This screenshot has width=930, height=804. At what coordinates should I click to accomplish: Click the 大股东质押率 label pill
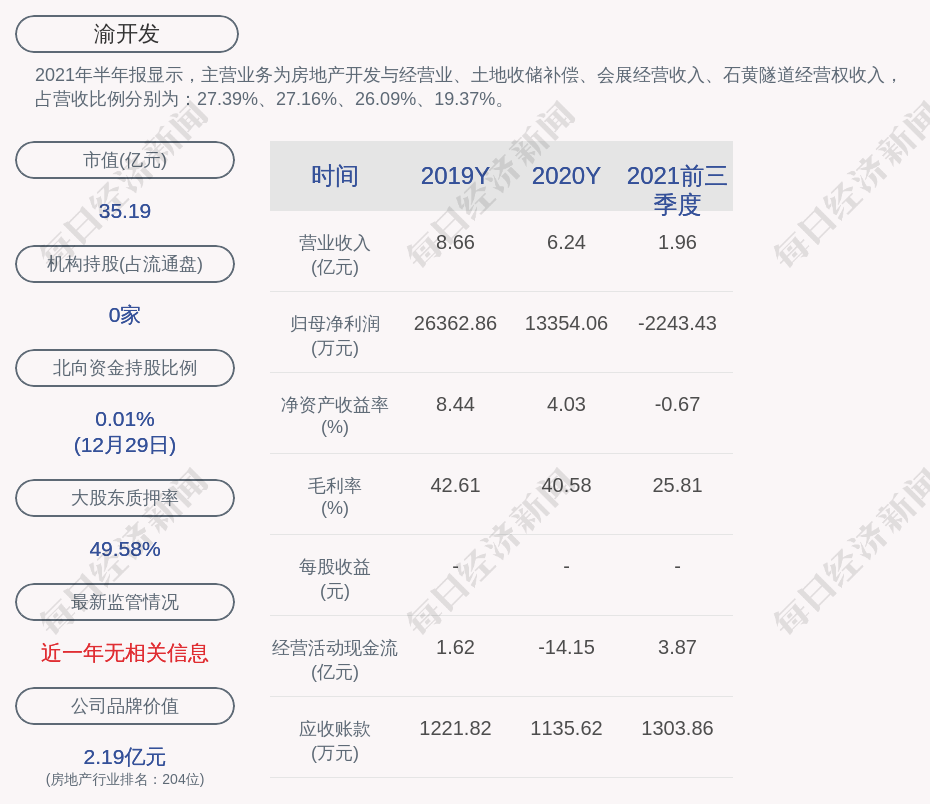pyautogui.click(x=125, y=497)
